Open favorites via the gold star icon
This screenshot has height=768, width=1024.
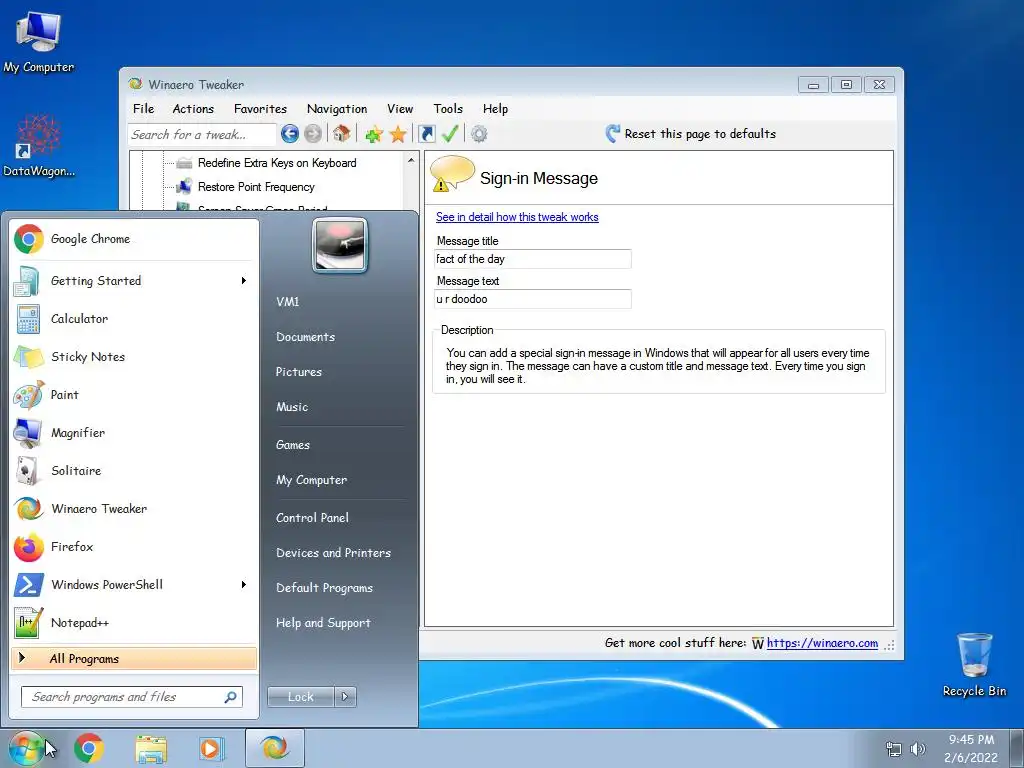click(x=398, y=134)
